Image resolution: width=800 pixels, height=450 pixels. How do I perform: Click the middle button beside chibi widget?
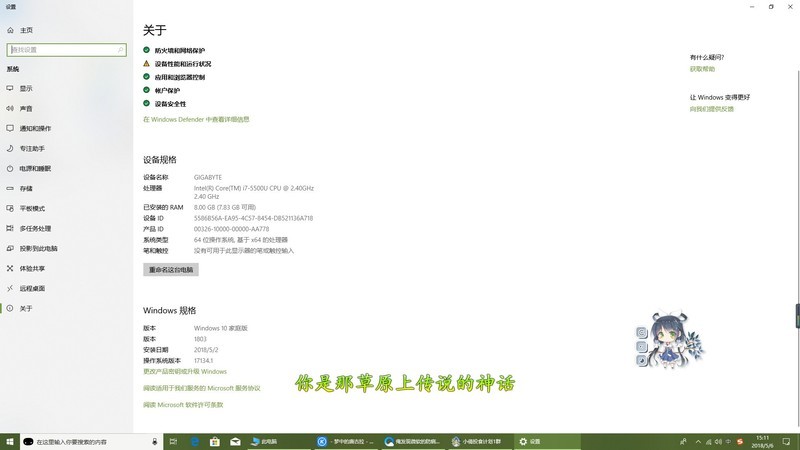point(642,346)
